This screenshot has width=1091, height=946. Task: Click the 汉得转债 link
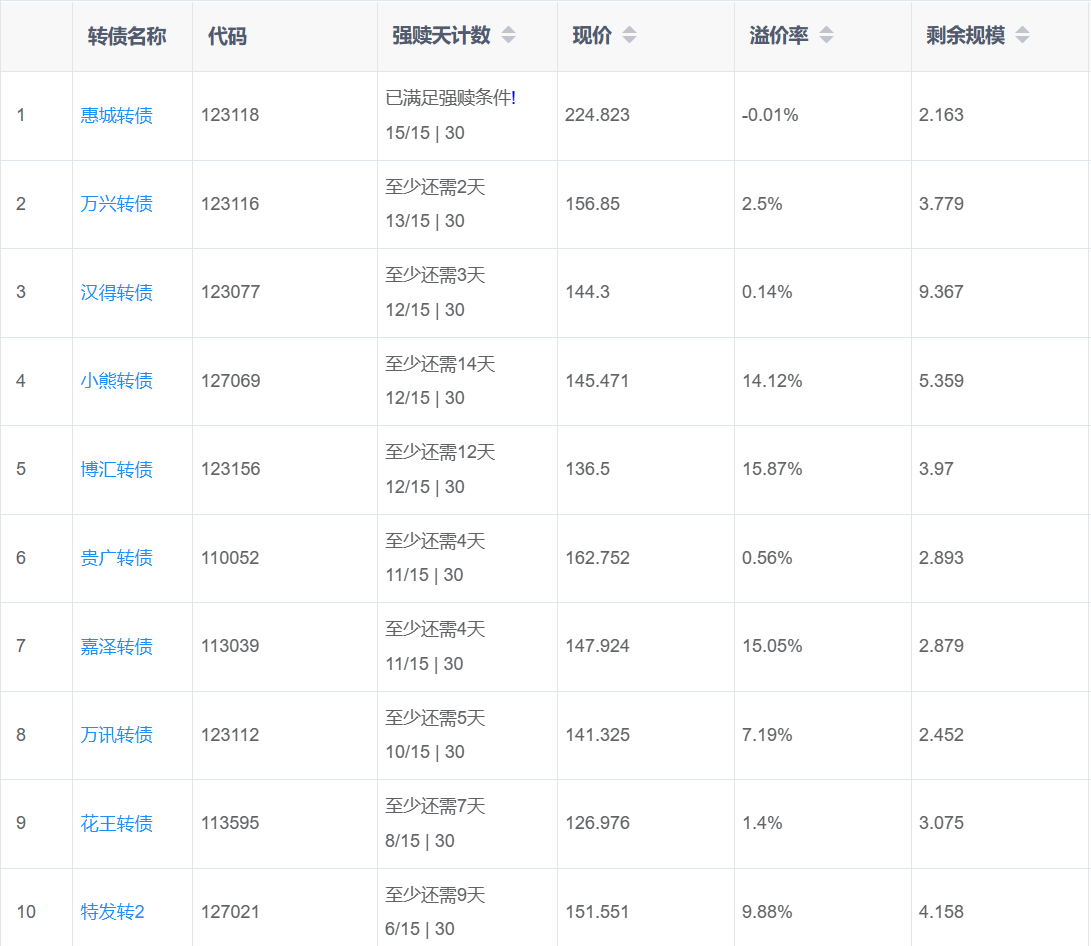tap(116, 293)
